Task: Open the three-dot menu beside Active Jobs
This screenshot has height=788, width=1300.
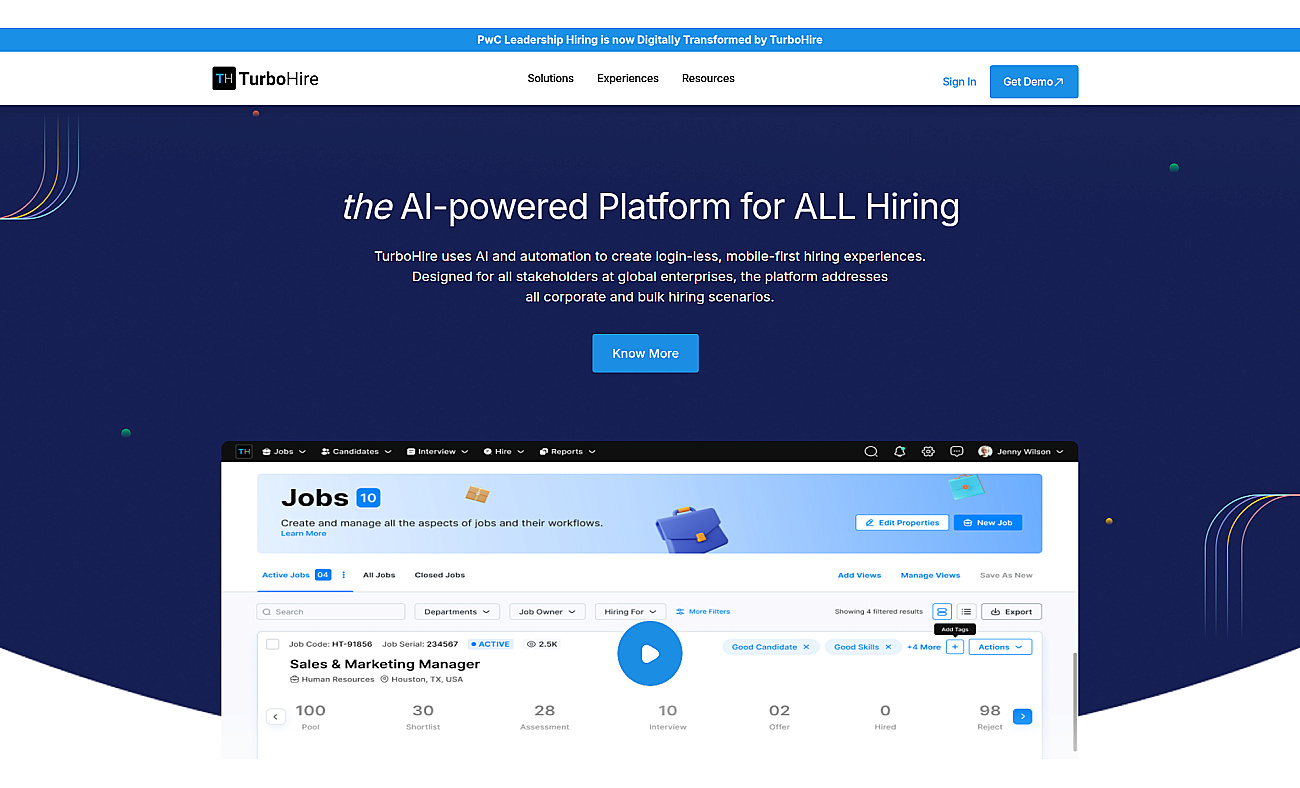Action: (344, 575)
